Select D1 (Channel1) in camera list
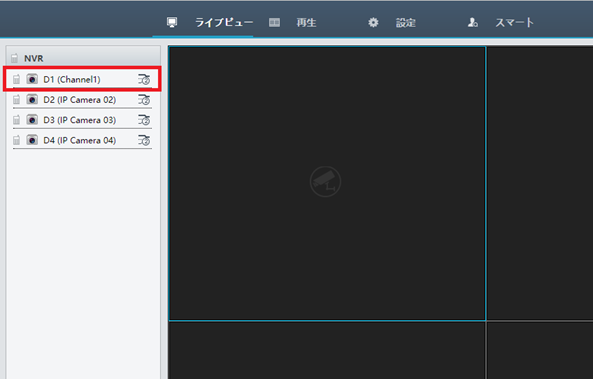Screen dimensions: 593x379 tap(72, 79)
